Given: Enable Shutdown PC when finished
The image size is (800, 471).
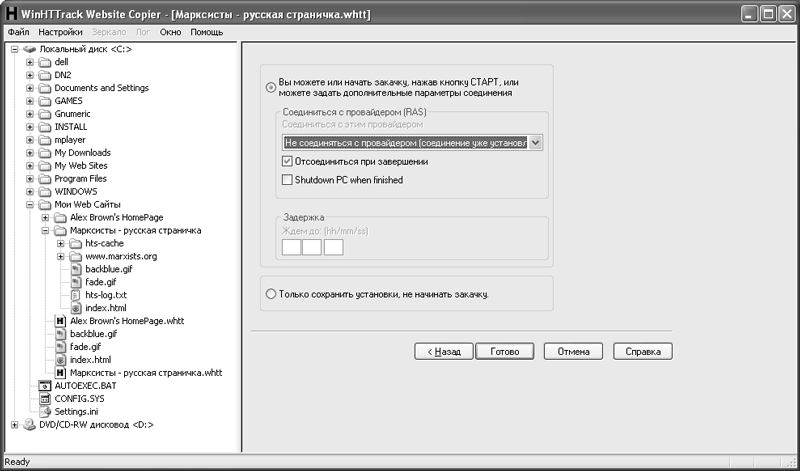Looking at the screenshot, I should click(x=288, y=180).
